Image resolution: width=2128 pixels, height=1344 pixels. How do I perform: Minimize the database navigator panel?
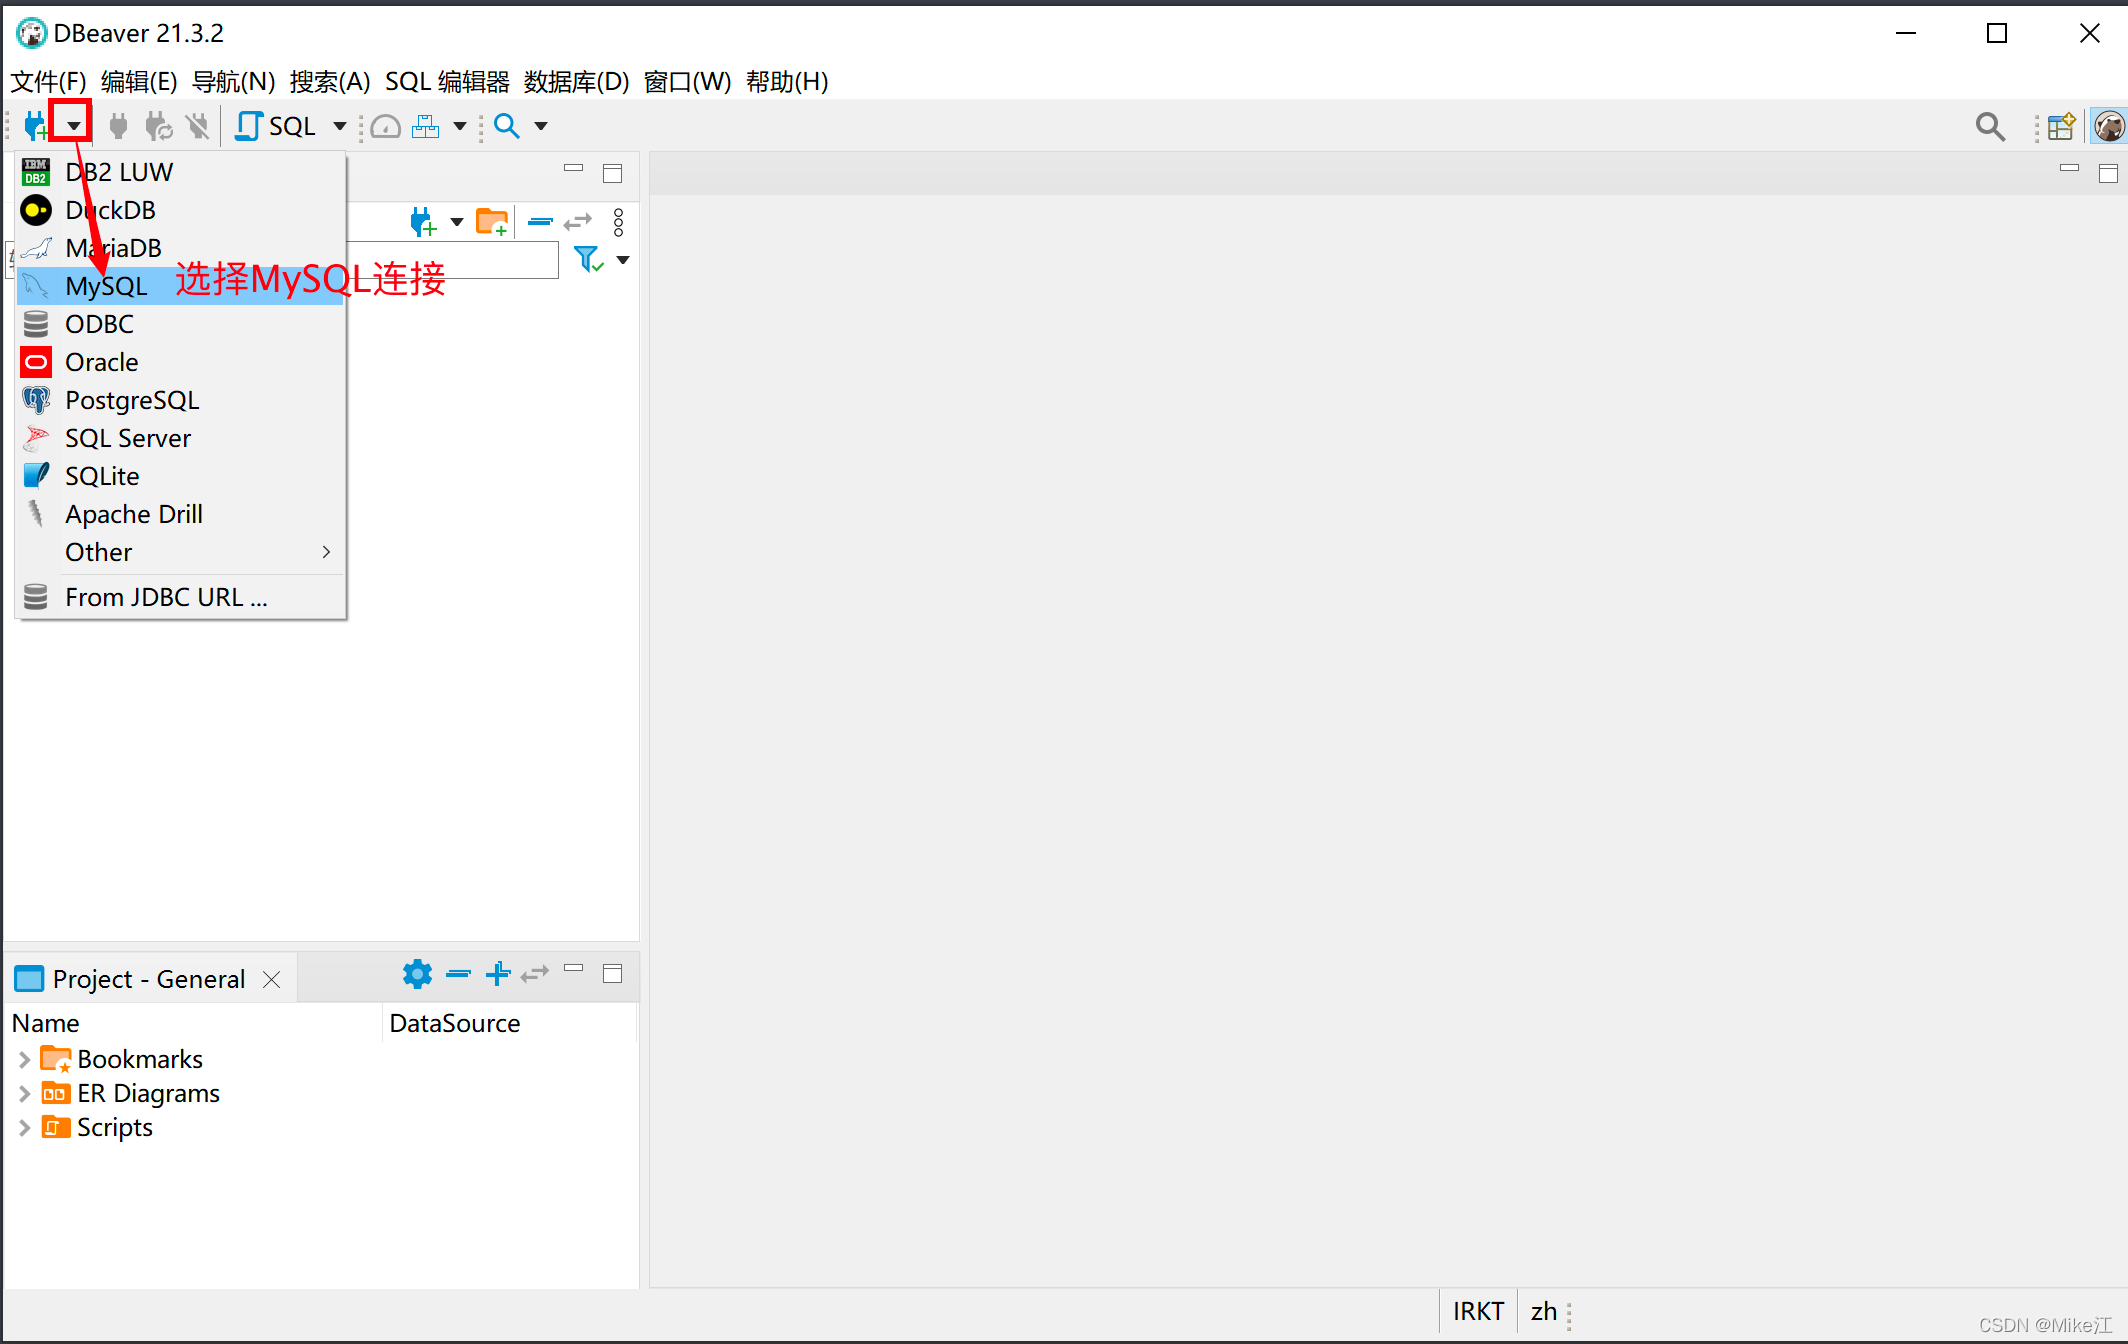point(573,169)
